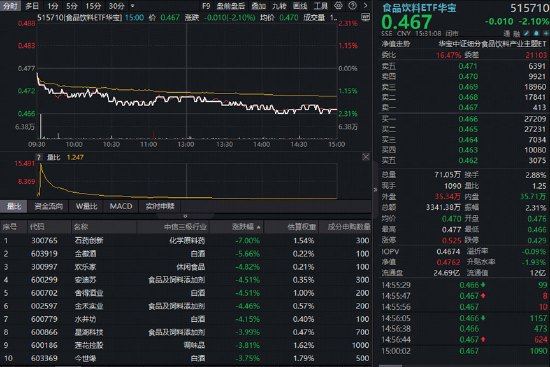Viewport: 550px width, 367px height.
Task: Click the 食品饮料ETF华宝 title
Action: 419,7
